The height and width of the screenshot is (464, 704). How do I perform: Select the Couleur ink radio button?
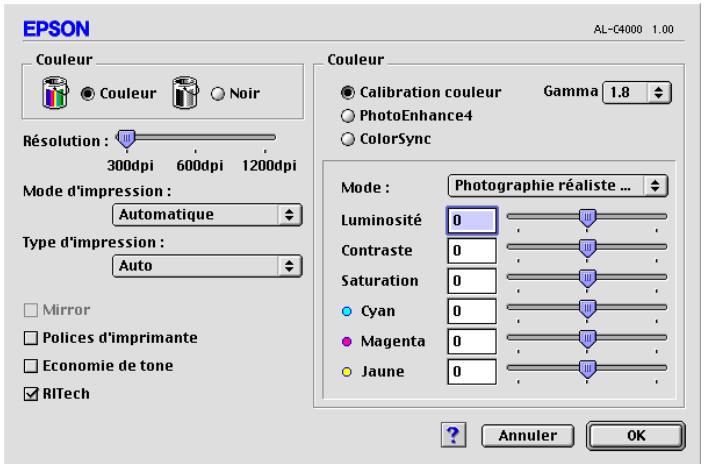pos(88,93)
